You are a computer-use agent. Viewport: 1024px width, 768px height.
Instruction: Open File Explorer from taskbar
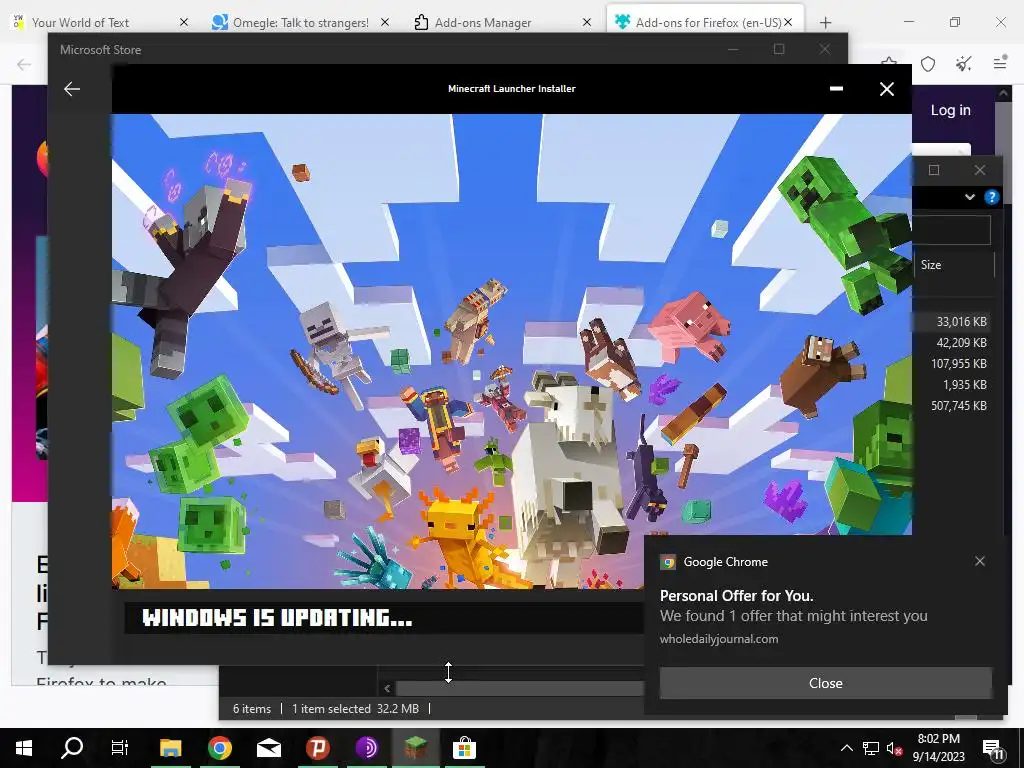pyautogui.click(x=170, y=748)
